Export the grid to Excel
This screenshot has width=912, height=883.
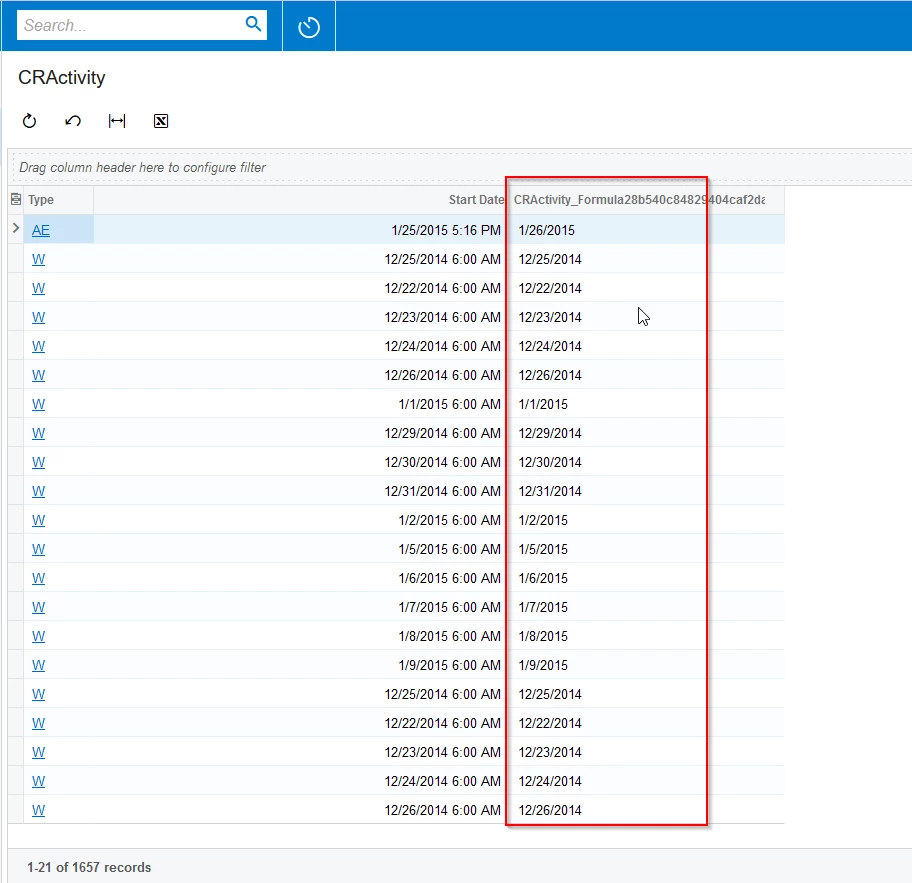tap(161, 121)
